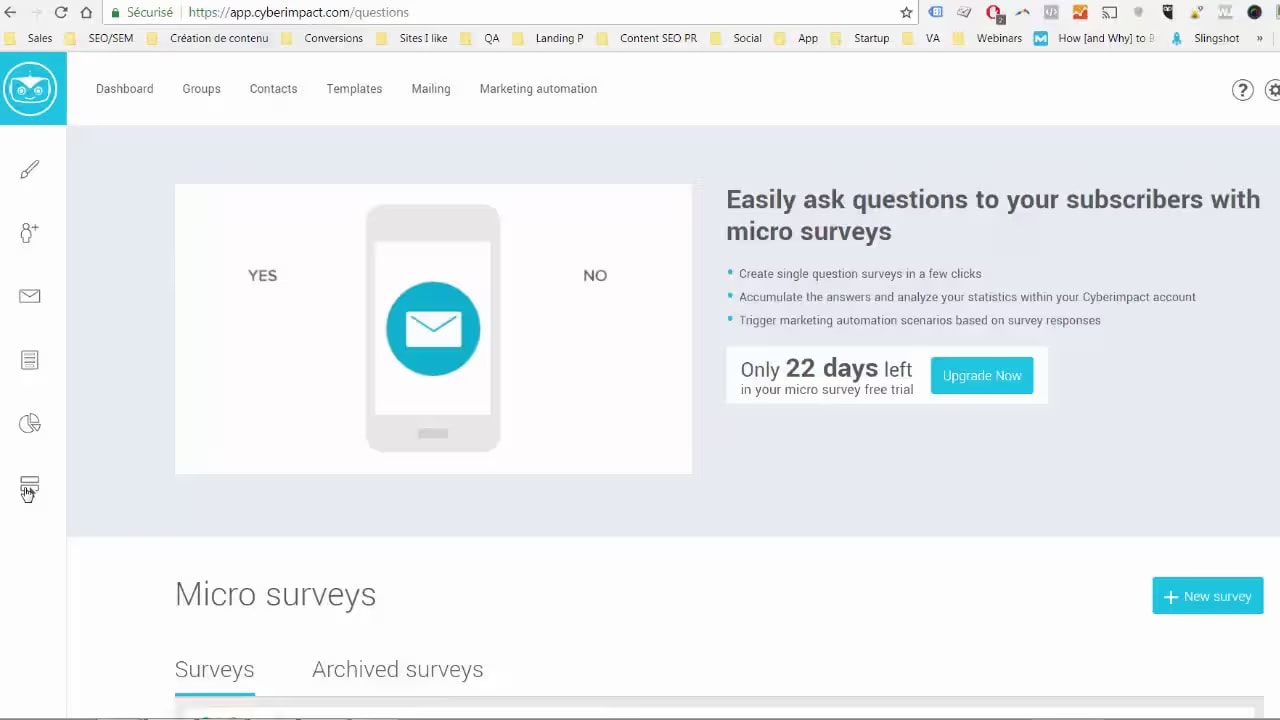Select Marketing automation in the top menu

pos(538,89)
